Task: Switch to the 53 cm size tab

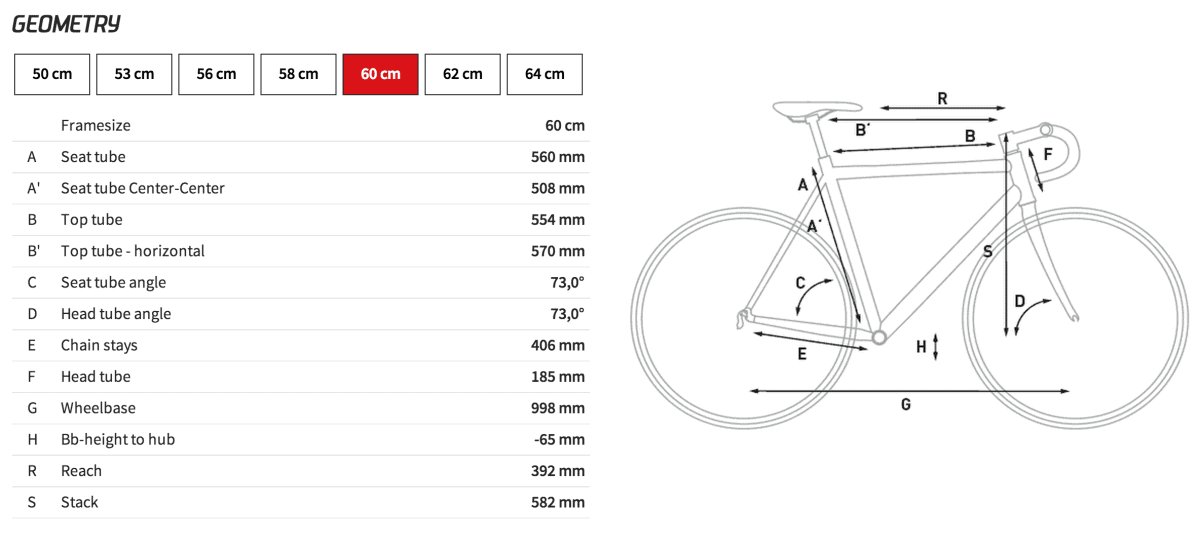Action: 134,74
